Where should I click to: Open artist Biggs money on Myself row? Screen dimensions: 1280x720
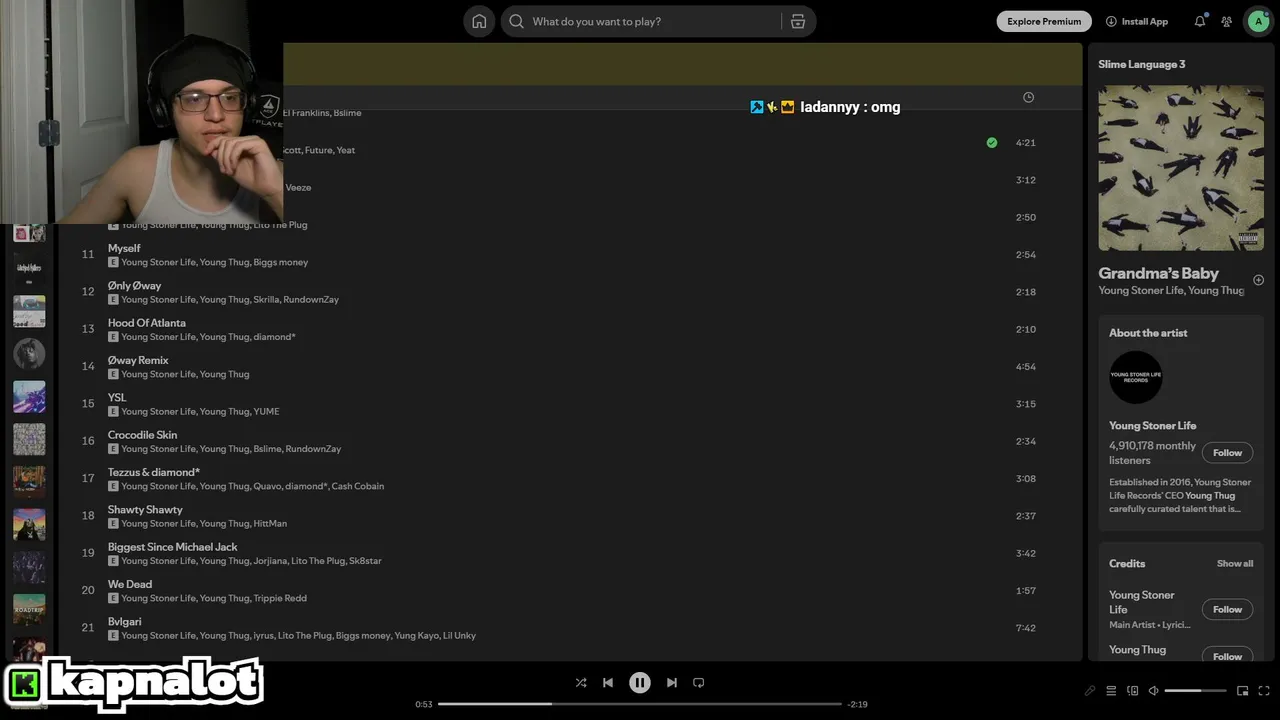tap(281, 262)
